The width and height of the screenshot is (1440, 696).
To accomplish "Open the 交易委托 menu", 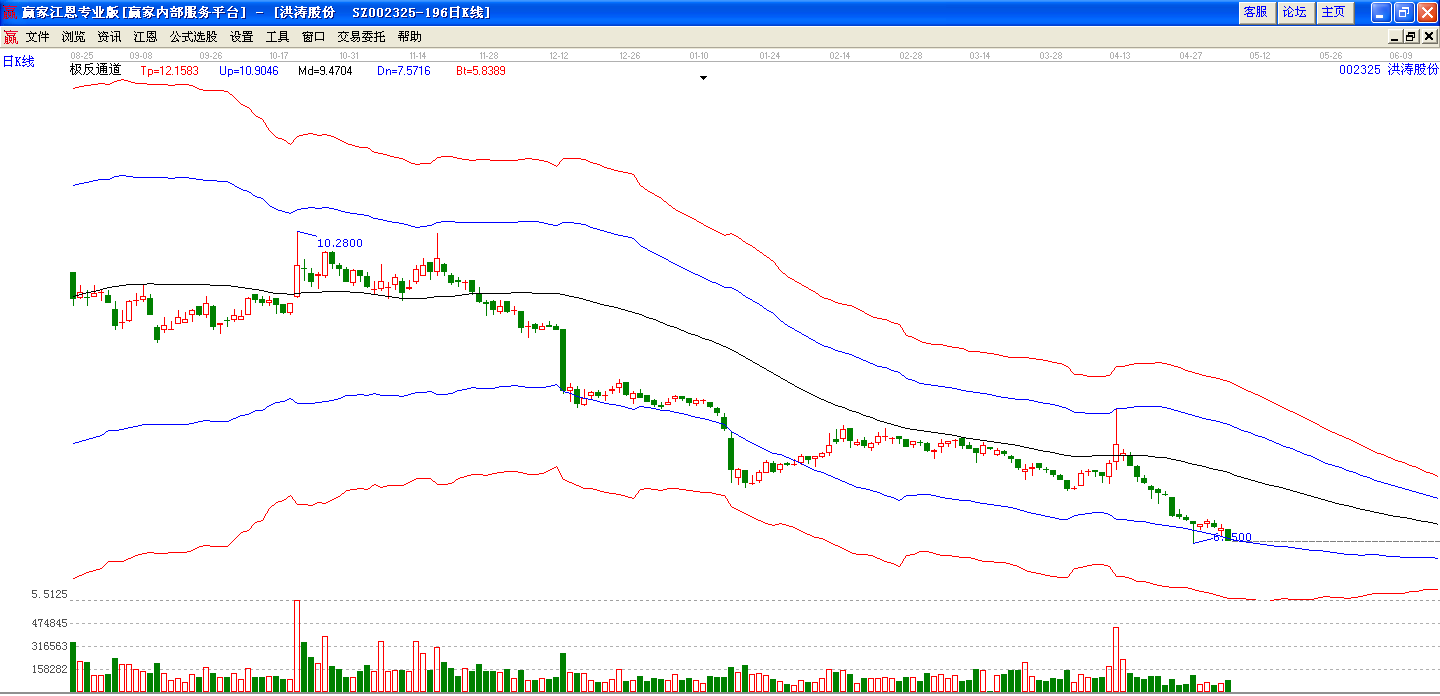I will [361, 37].
